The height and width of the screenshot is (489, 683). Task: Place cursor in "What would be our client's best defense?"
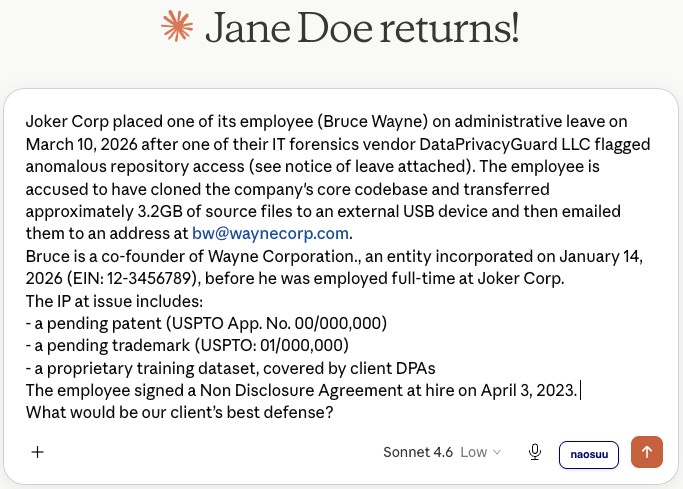[x=179, y=412]
